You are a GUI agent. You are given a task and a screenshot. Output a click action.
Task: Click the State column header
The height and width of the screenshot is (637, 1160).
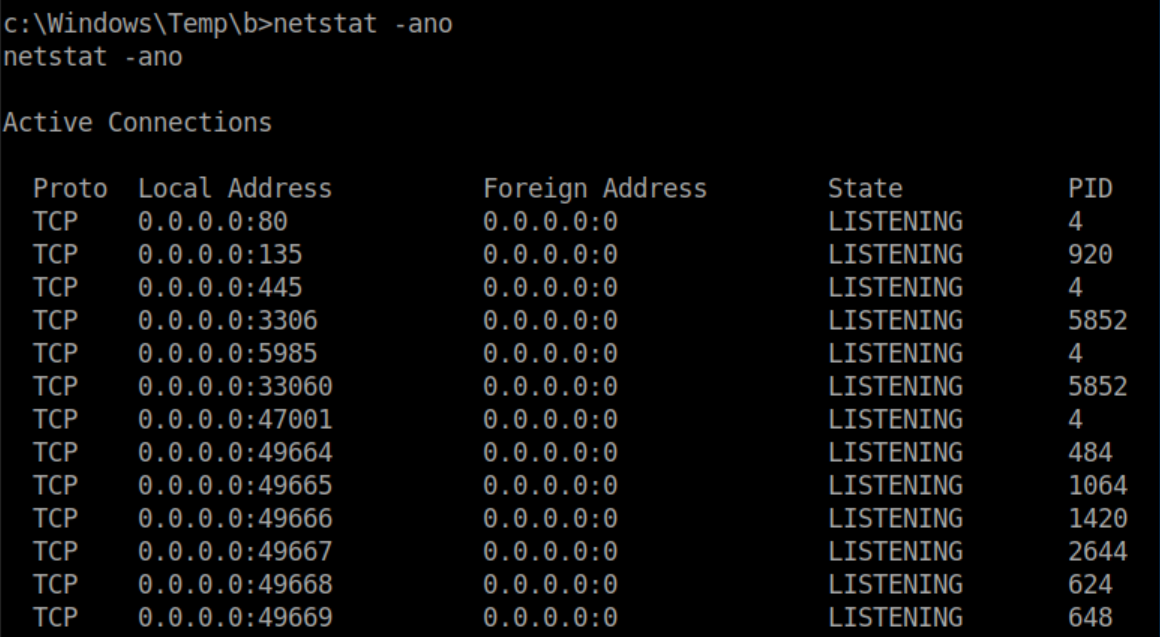coord(864,188)
